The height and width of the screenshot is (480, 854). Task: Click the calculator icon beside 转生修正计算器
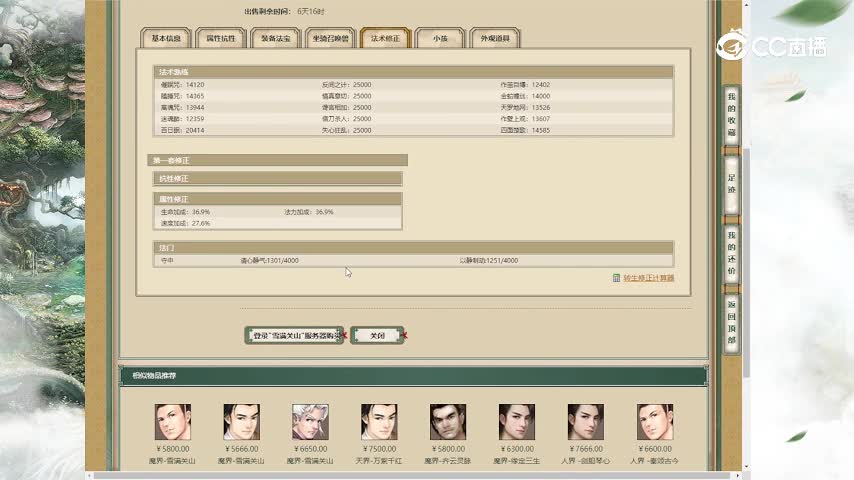(616, 278)
